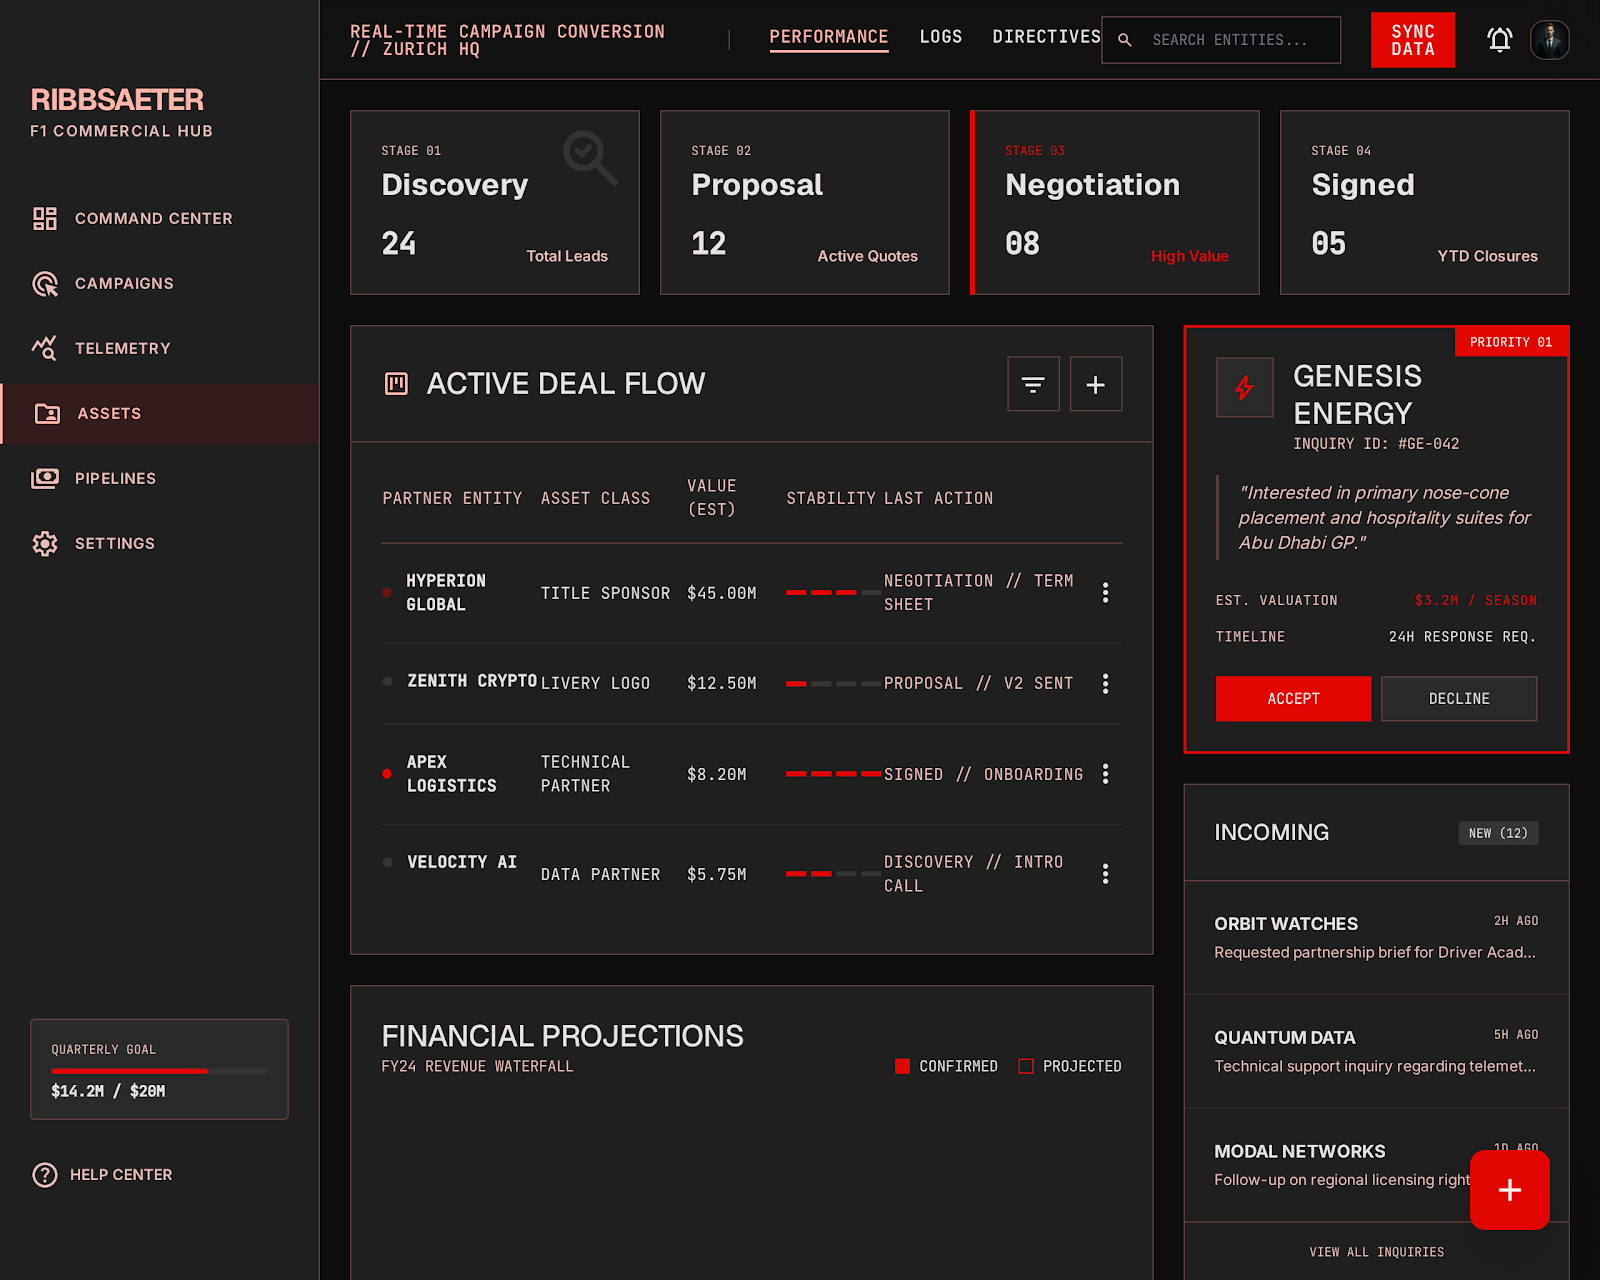The height and width of the screenshot is (1280, 1600).
Task: Open the Stage 03 Negotiation card
Action: point(1115,202)
